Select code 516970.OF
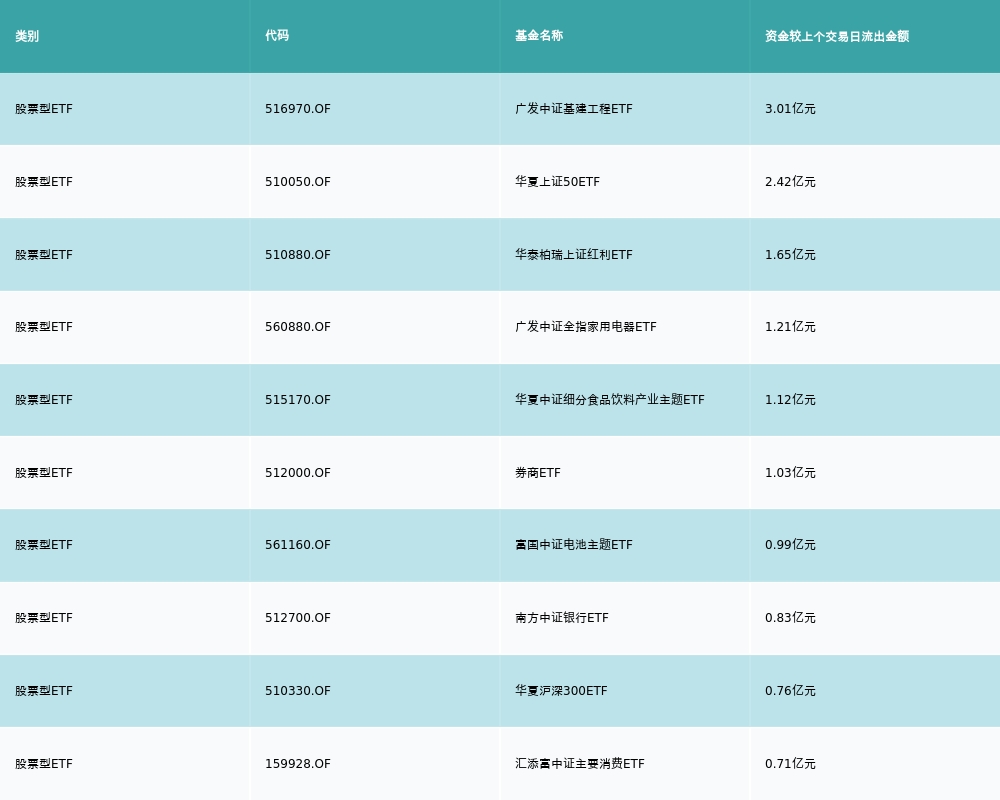The width and height of the screenshot is (1000, 800). pos(298,109)
